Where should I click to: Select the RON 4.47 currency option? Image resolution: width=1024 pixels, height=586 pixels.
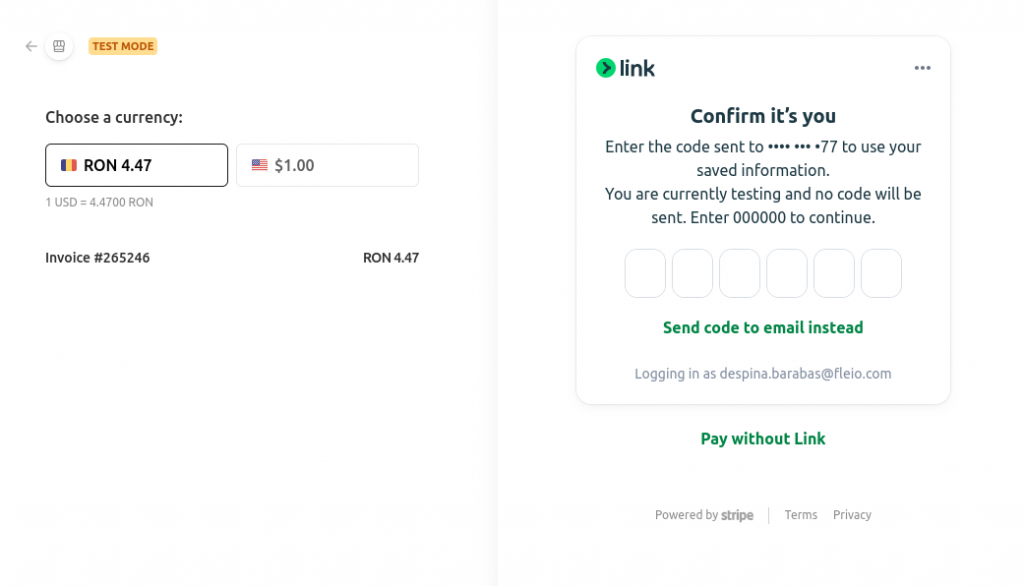[x=136, y=165]
